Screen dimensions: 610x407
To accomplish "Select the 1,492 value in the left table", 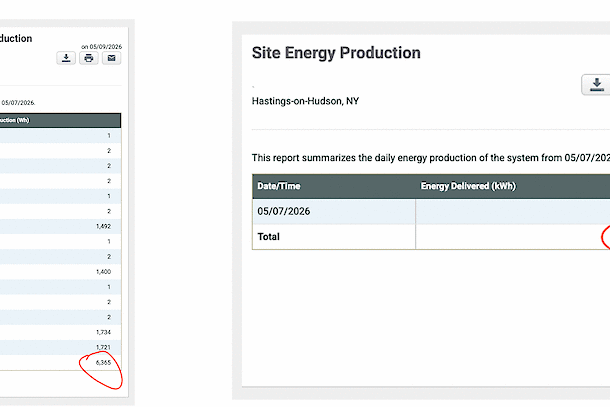I will (x=103, y=226).
